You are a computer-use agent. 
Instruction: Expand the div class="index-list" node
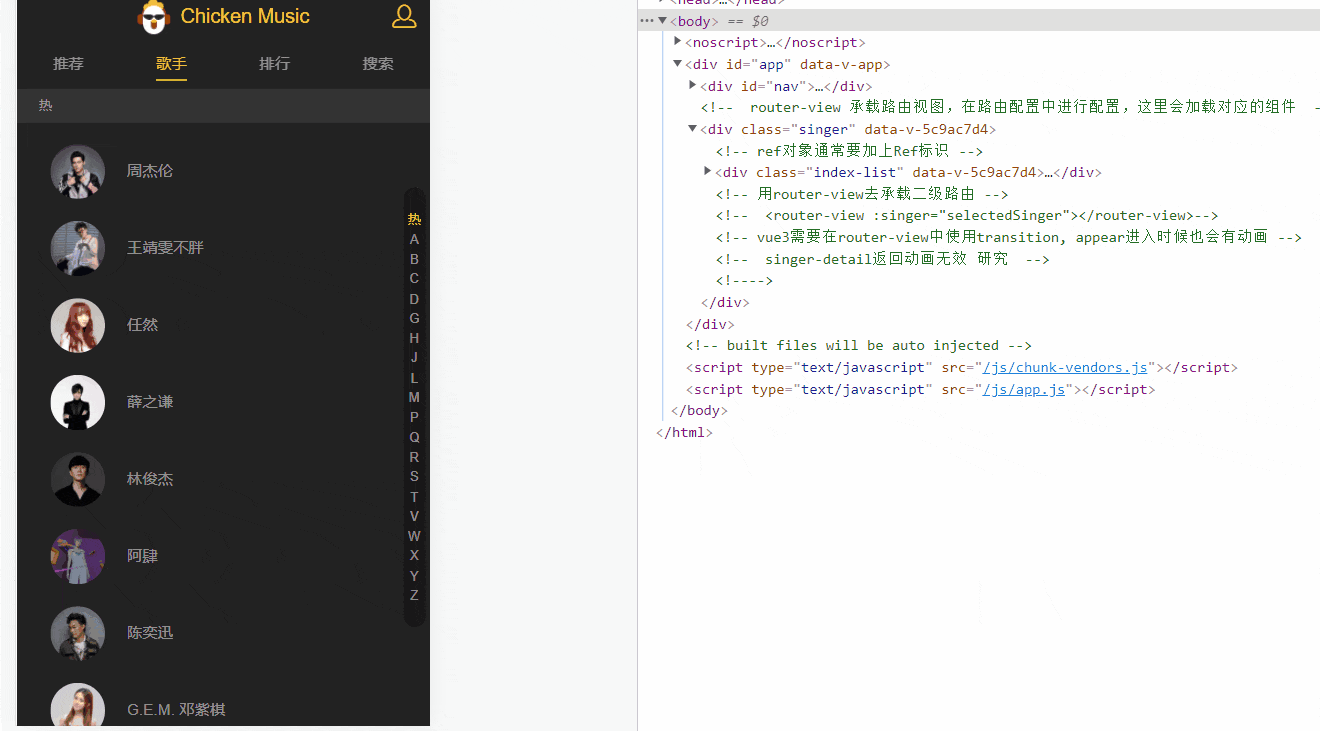point(708,171)
